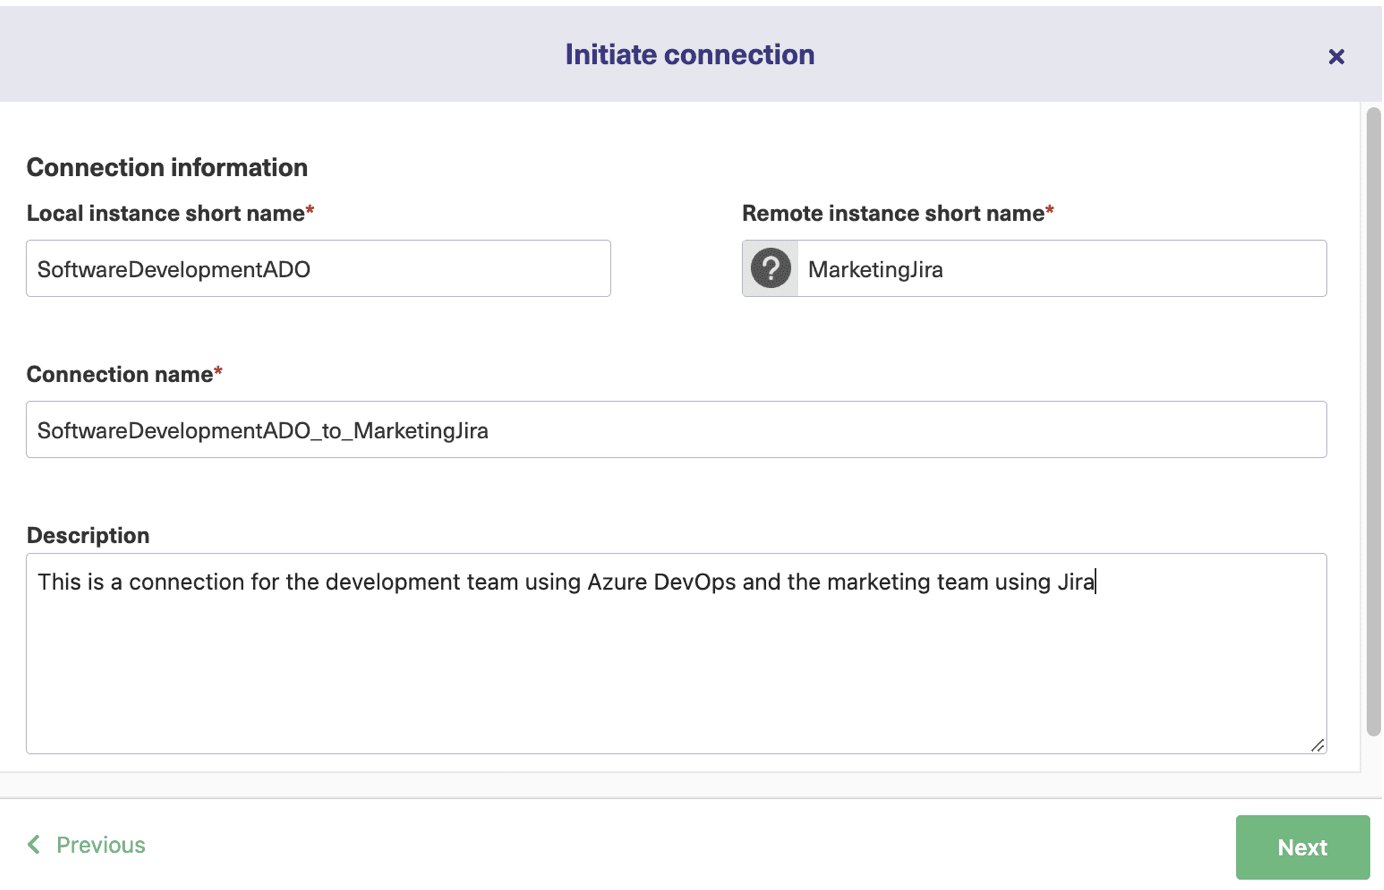This screenshot has height=890, width=1384.
Task: Click the Local instance short name field
Action: (x=318, y=268)
